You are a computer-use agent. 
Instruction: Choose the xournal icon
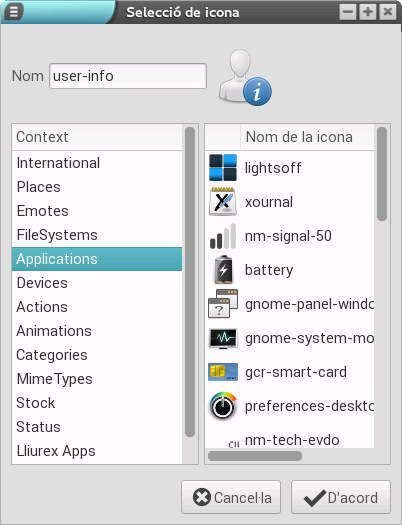(223, 202)
